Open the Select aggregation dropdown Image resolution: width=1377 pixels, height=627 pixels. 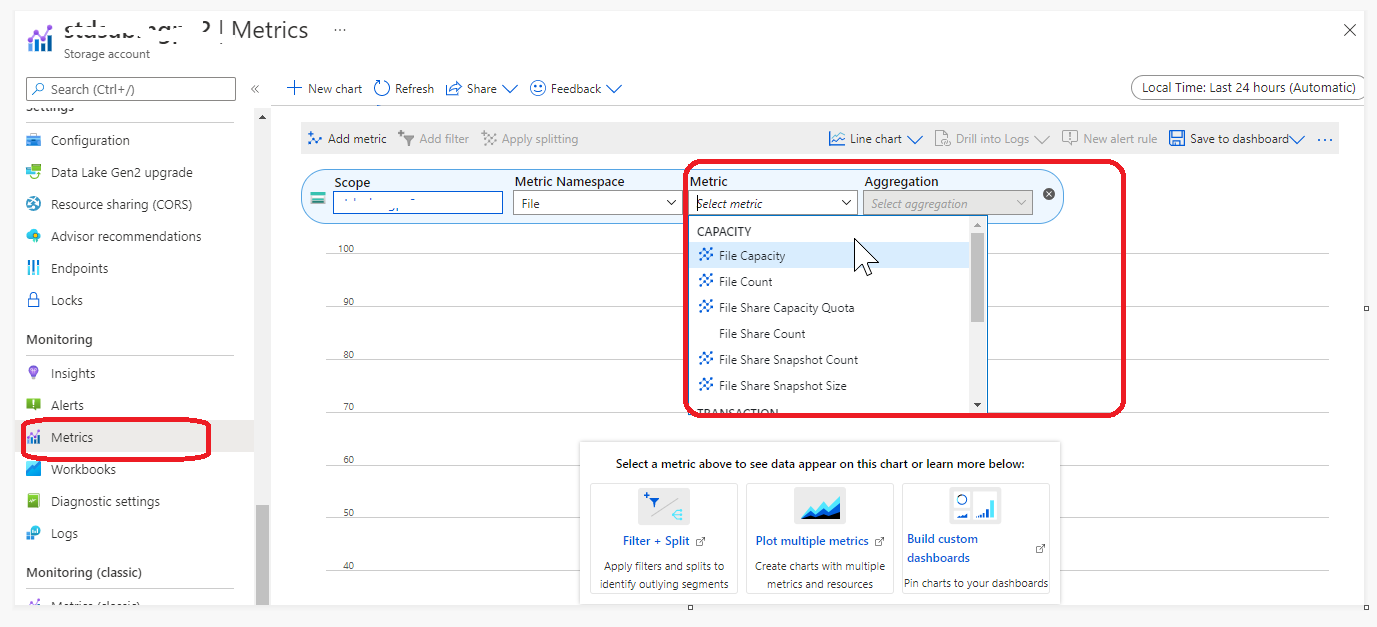click(948, 203)
